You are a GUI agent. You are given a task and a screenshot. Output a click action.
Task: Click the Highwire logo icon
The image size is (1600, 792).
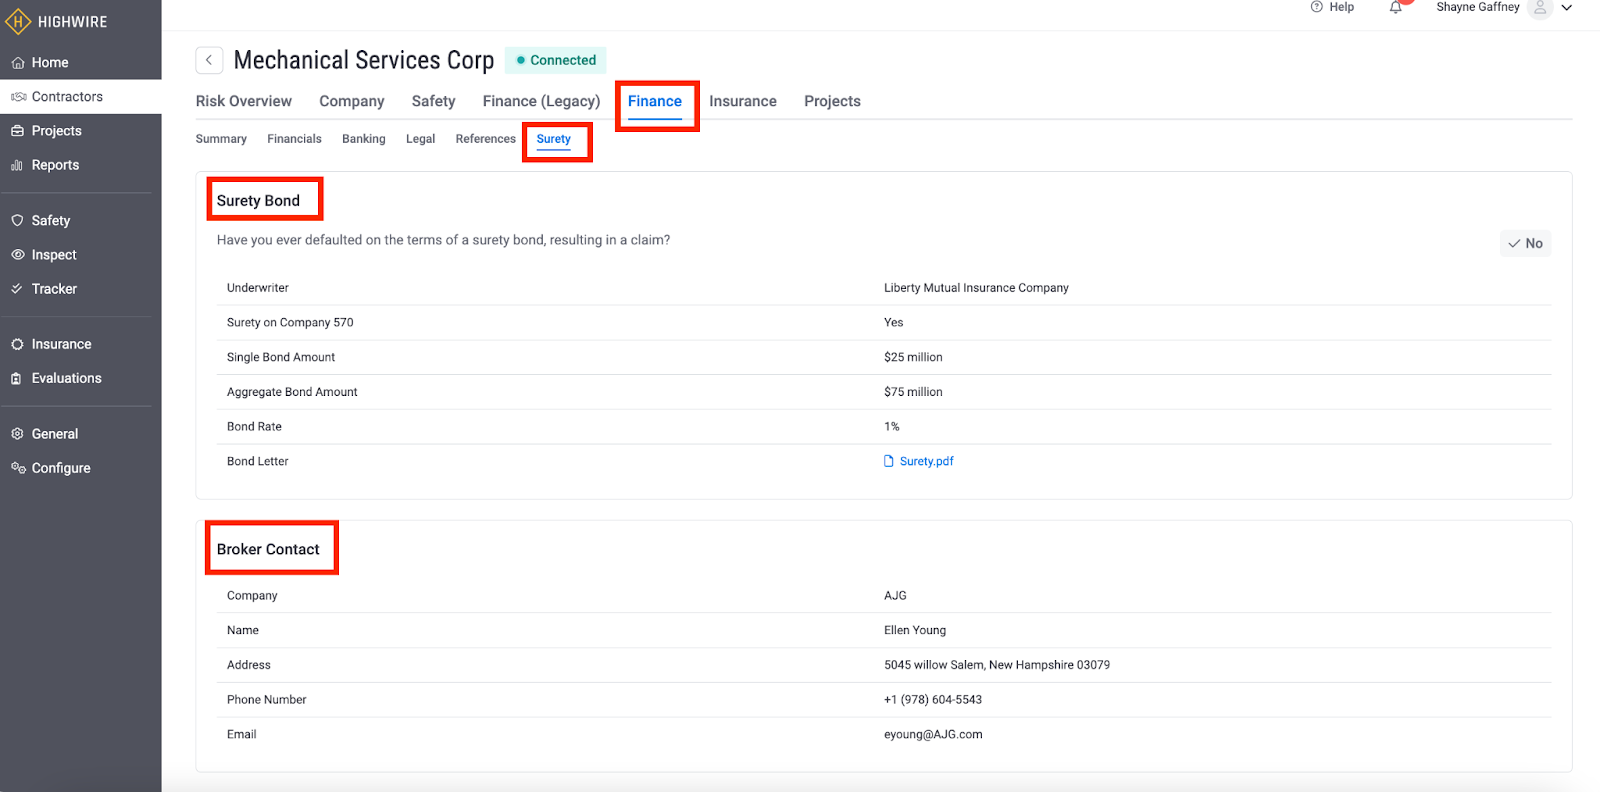pos(18,21)
